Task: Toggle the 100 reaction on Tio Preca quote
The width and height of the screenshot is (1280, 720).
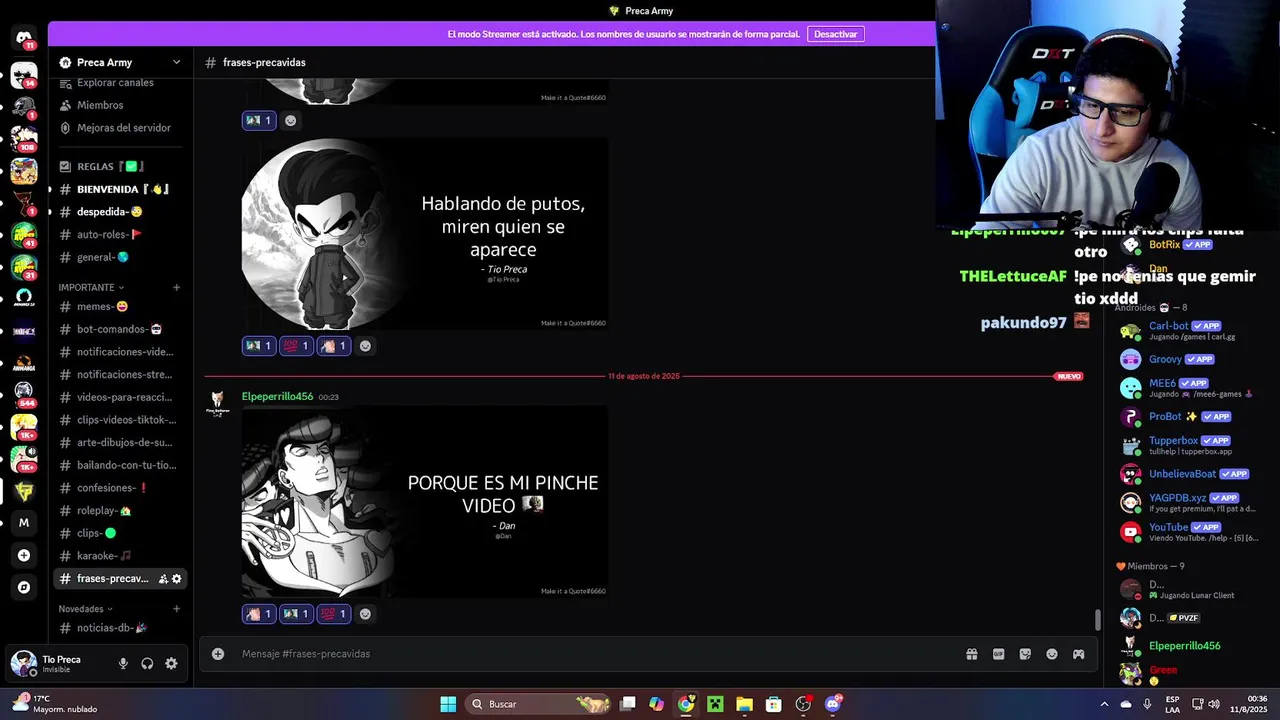Action: (296, 346)
